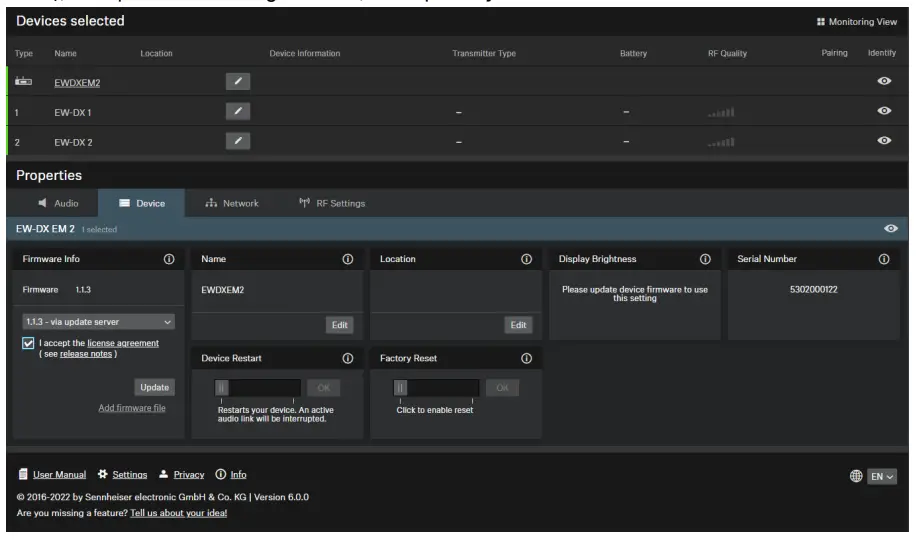The image size is (922, 541).
Task: Open the Info link in footer
Action: tap(238, 475)
